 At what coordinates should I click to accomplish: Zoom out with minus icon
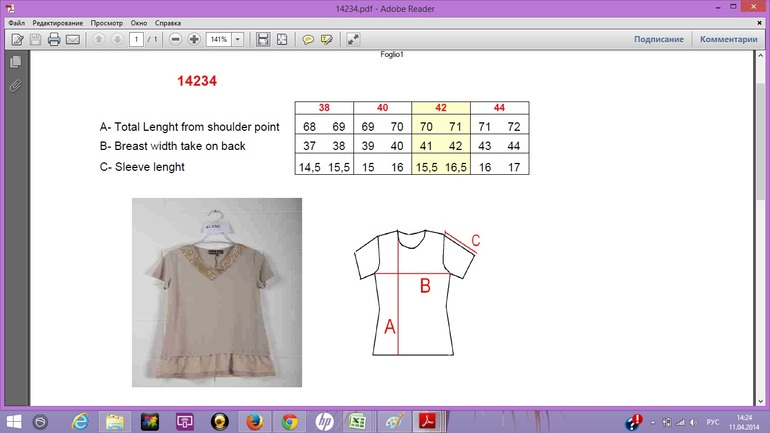pyautogui.click(x=175, y=39)
